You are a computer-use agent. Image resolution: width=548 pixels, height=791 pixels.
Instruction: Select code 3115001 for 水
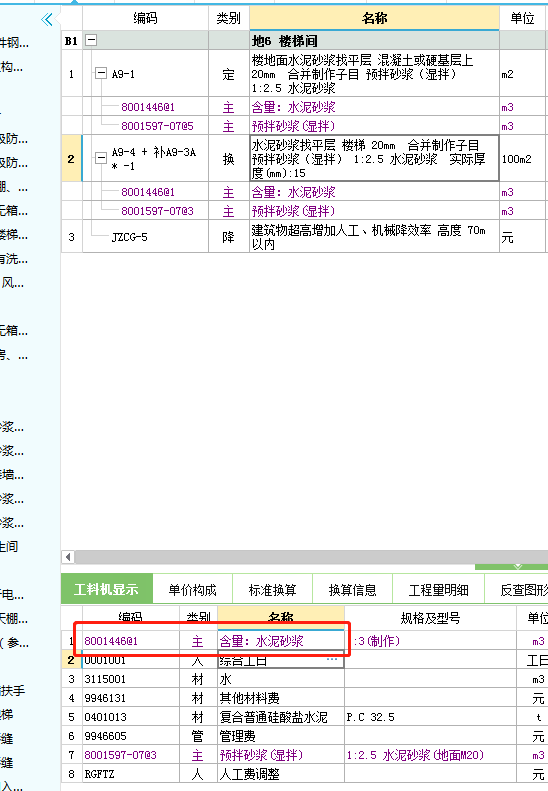pyautogui.click(x=130, y=679)
